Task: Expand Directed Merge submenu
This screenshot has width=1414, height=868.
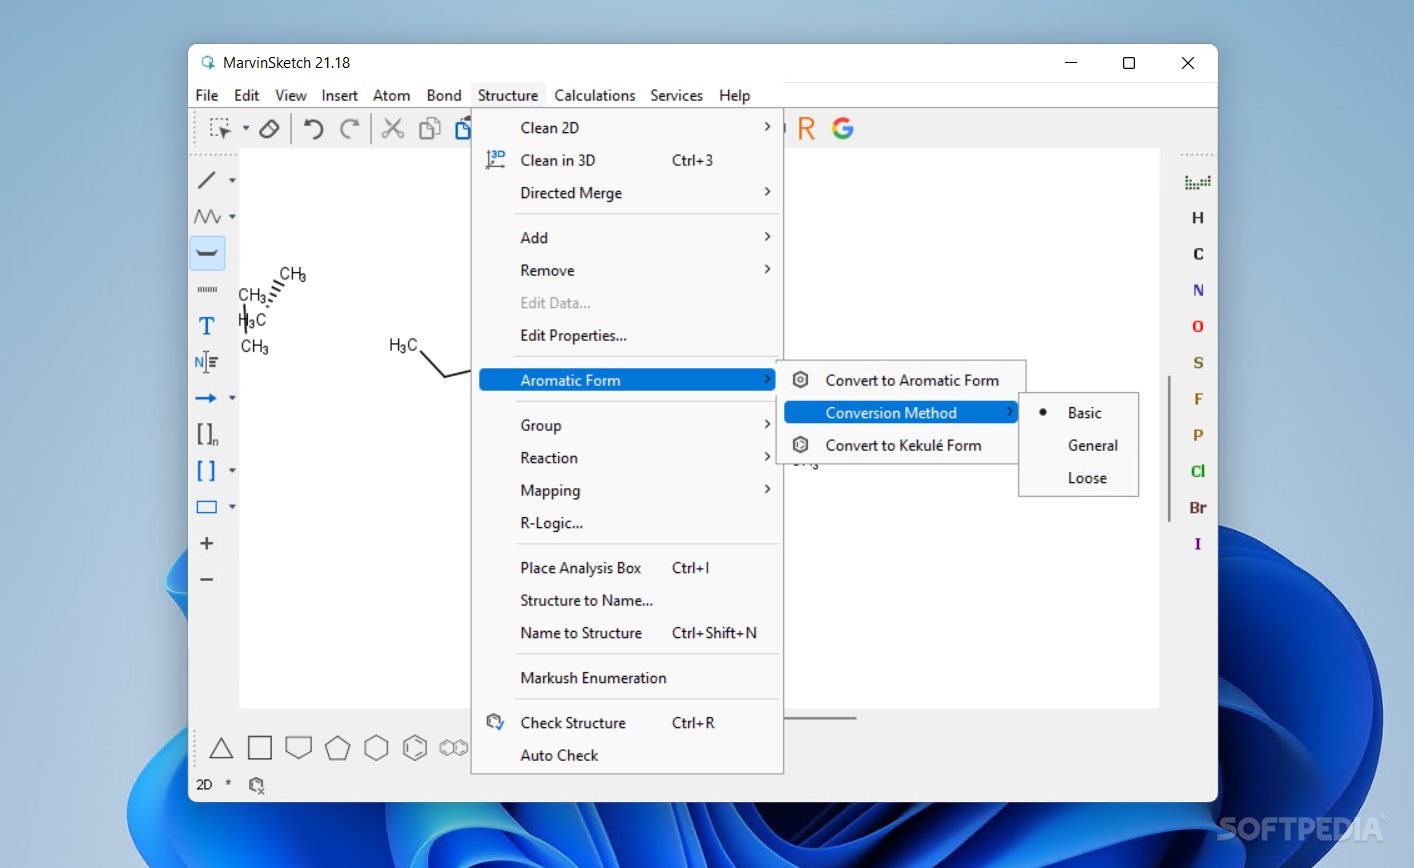Action: click(627, 193)
